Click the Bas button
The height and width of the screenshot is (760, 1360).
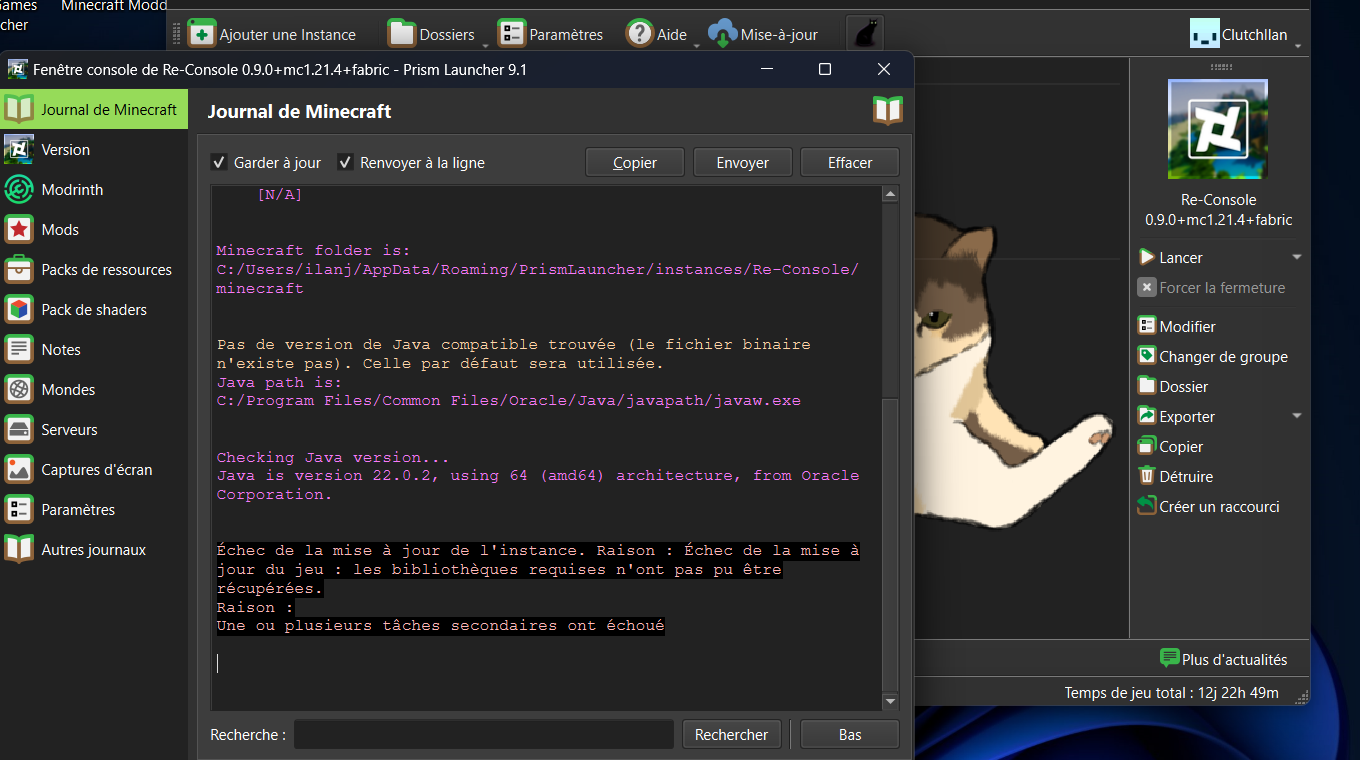coord(850,734)
